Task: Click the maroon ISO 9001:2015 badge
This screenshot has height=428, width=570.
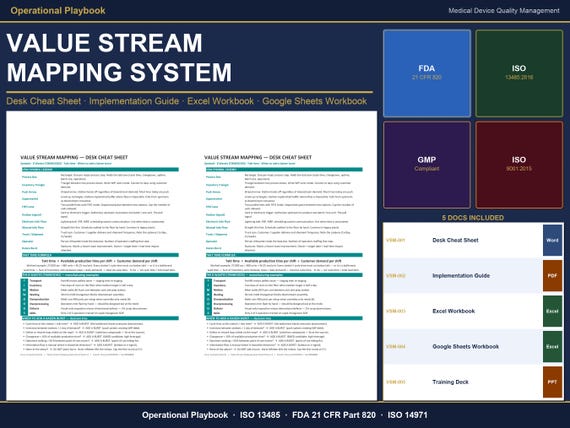Action: [519, 165]
